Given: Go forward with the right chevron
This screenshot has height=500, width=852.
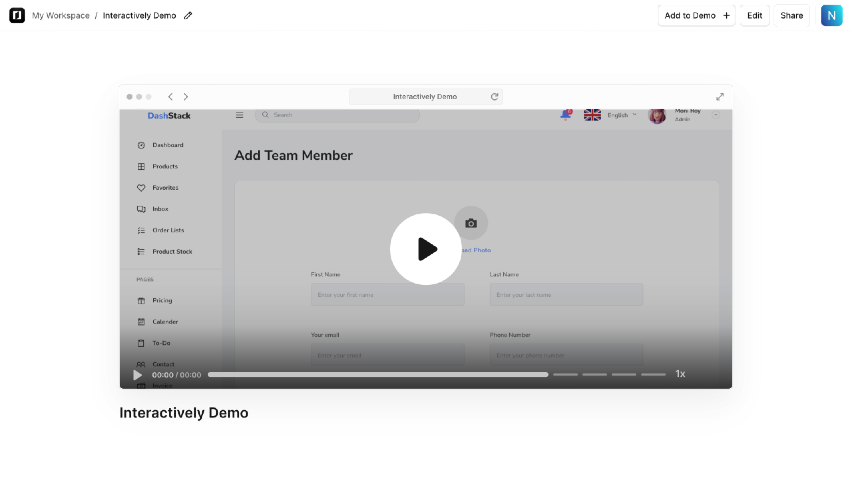Looking at the screenshot, I should point(186,97).
